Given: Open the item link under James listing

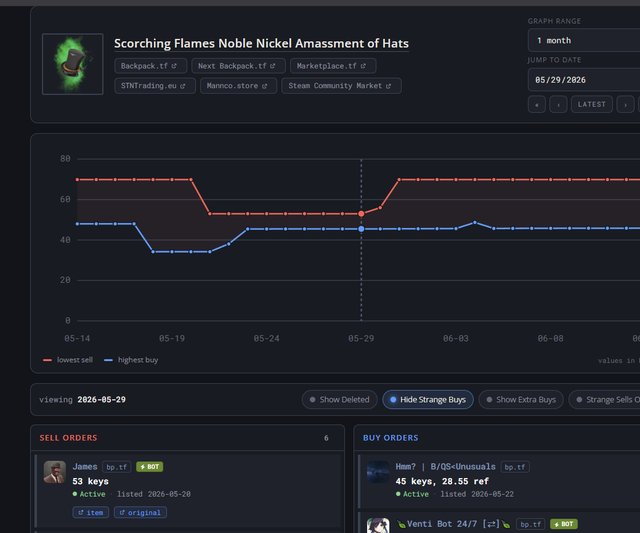Looking at the screenshot, I should pyautogui.click(x=91, y=513).
